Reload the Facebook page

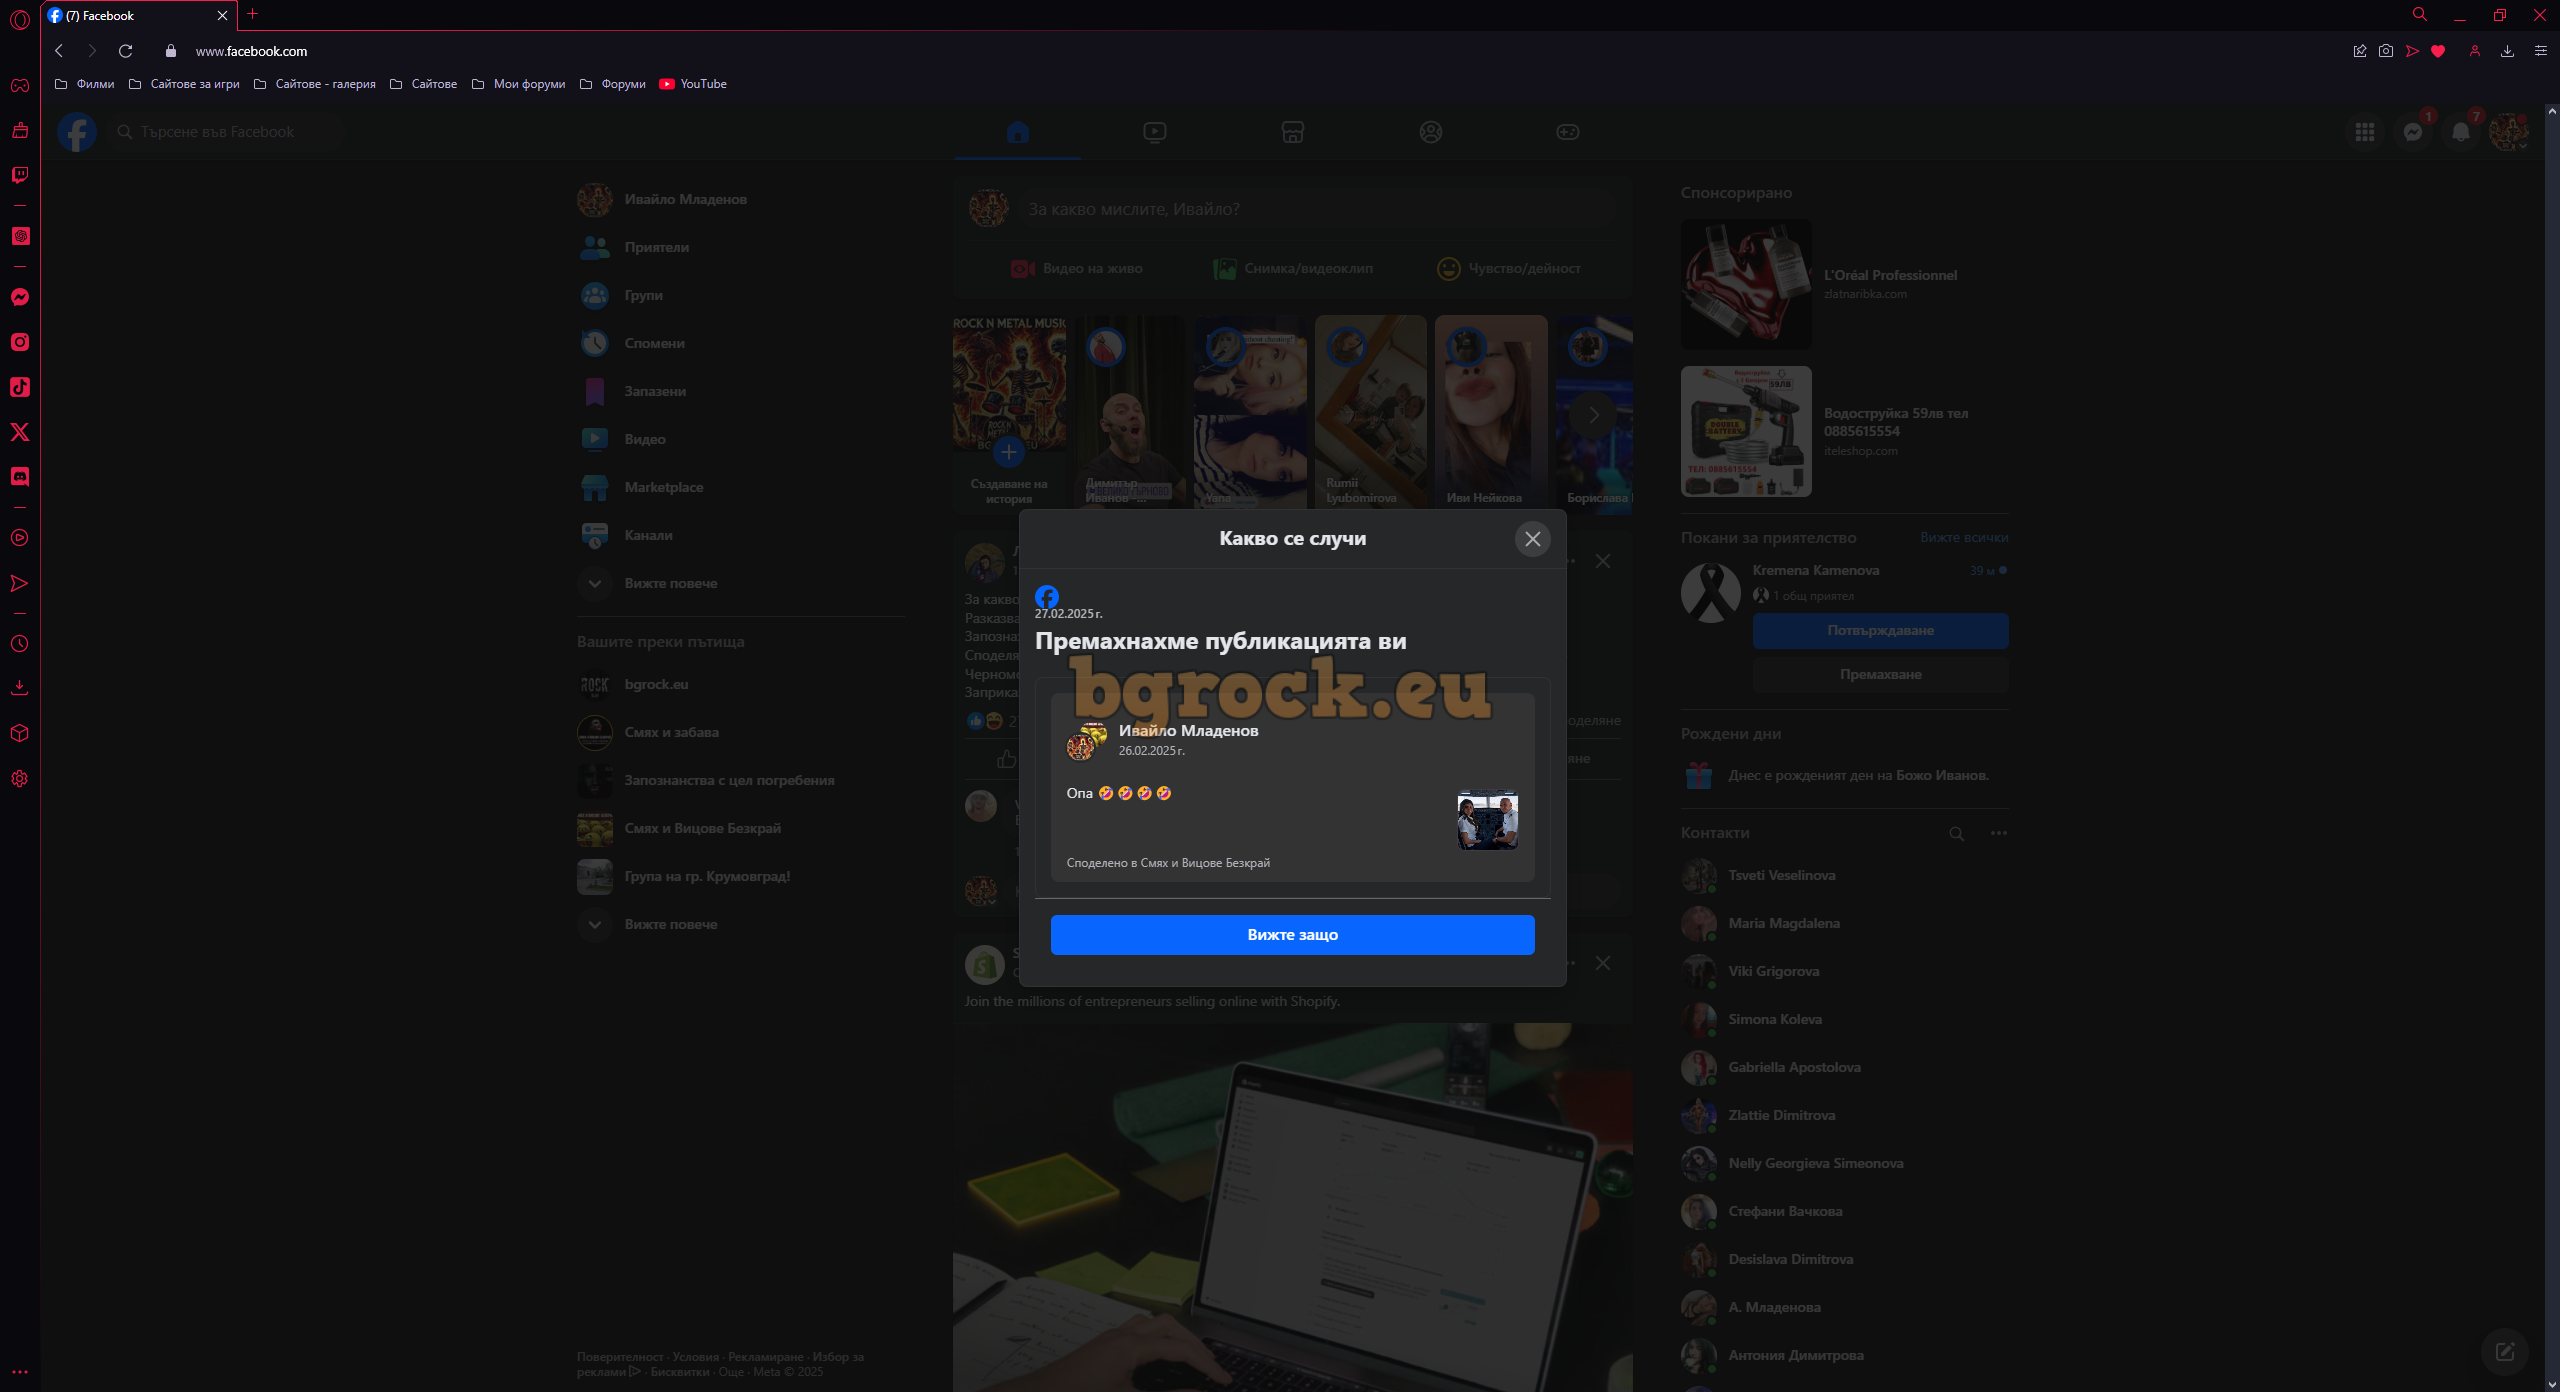click(125, 51)
